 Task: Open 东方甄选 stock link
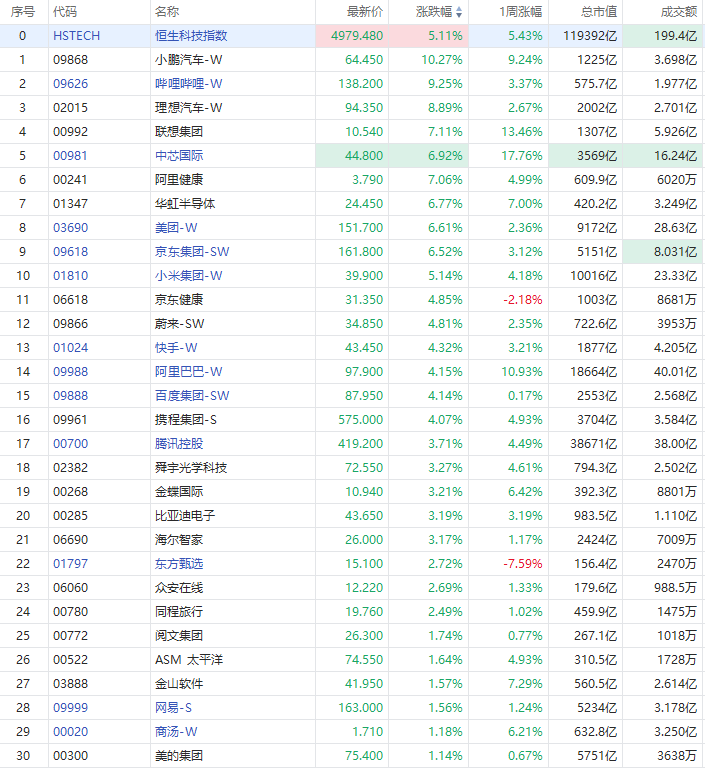pyautogui.click(x=179, y=564)
